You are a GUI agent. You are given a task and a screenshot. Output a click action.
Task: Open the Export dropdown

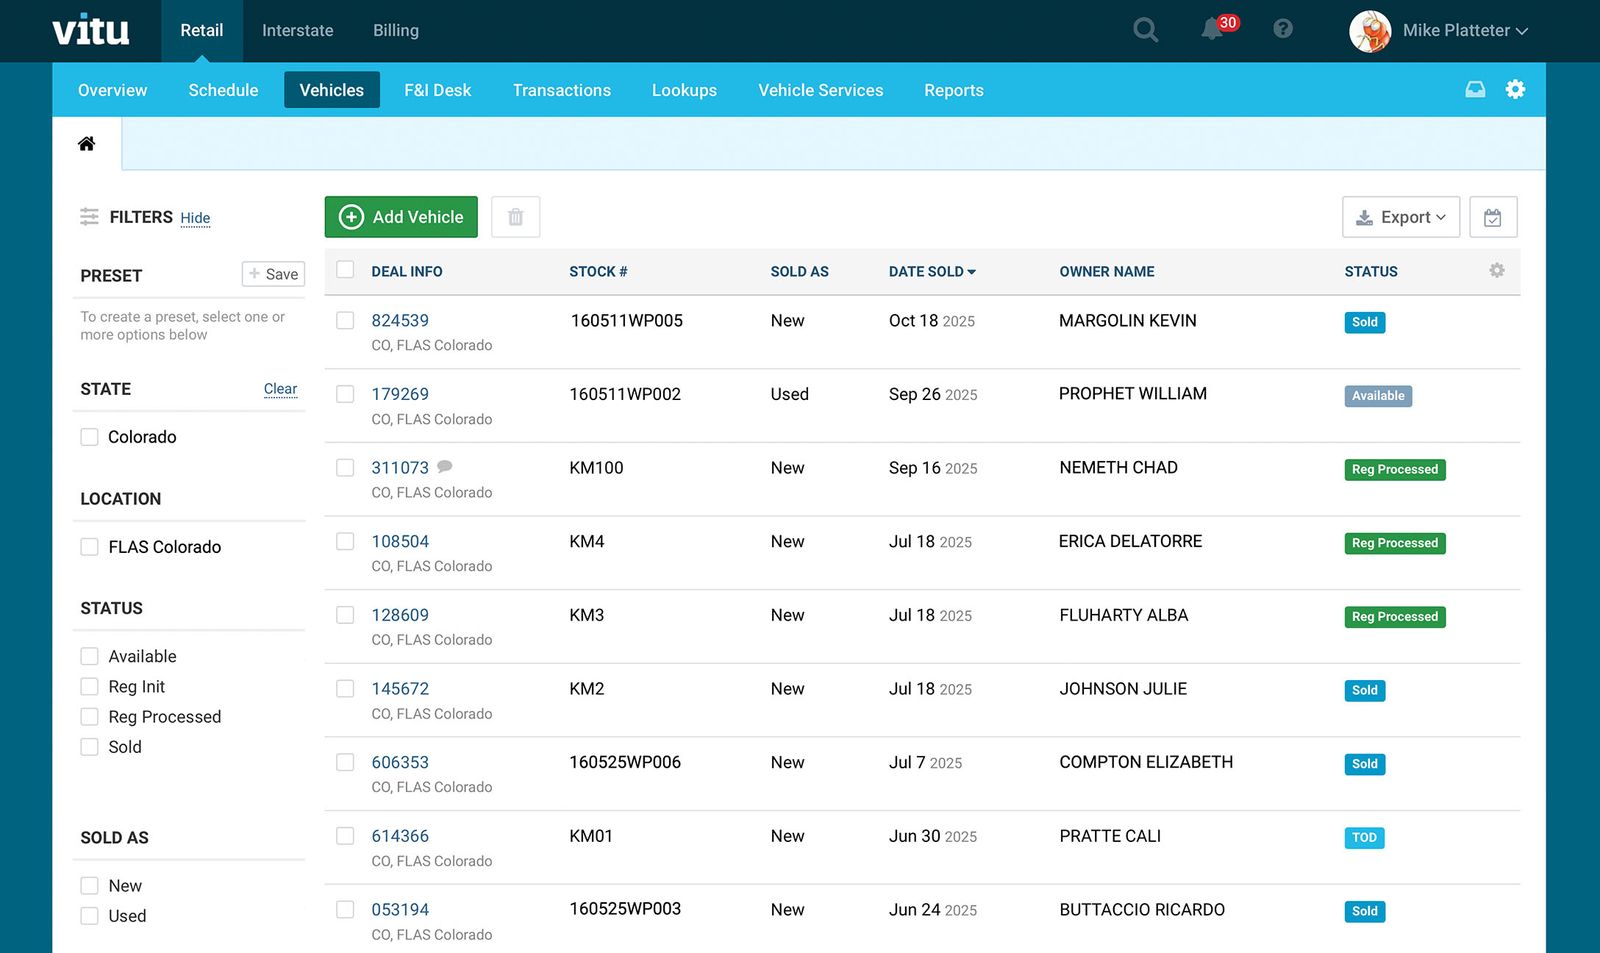[1400, 216]
